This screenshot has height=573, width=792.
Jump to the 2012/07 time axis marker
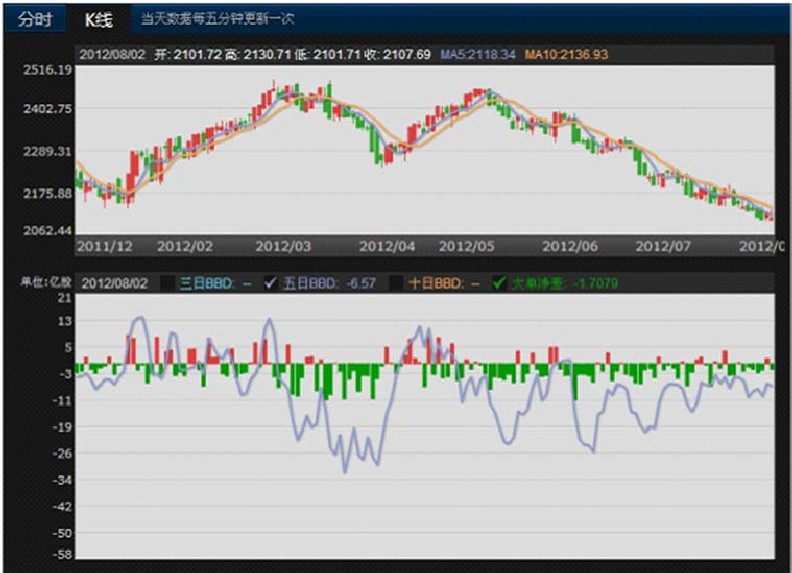pyautogui.click(x=664, y=245)
